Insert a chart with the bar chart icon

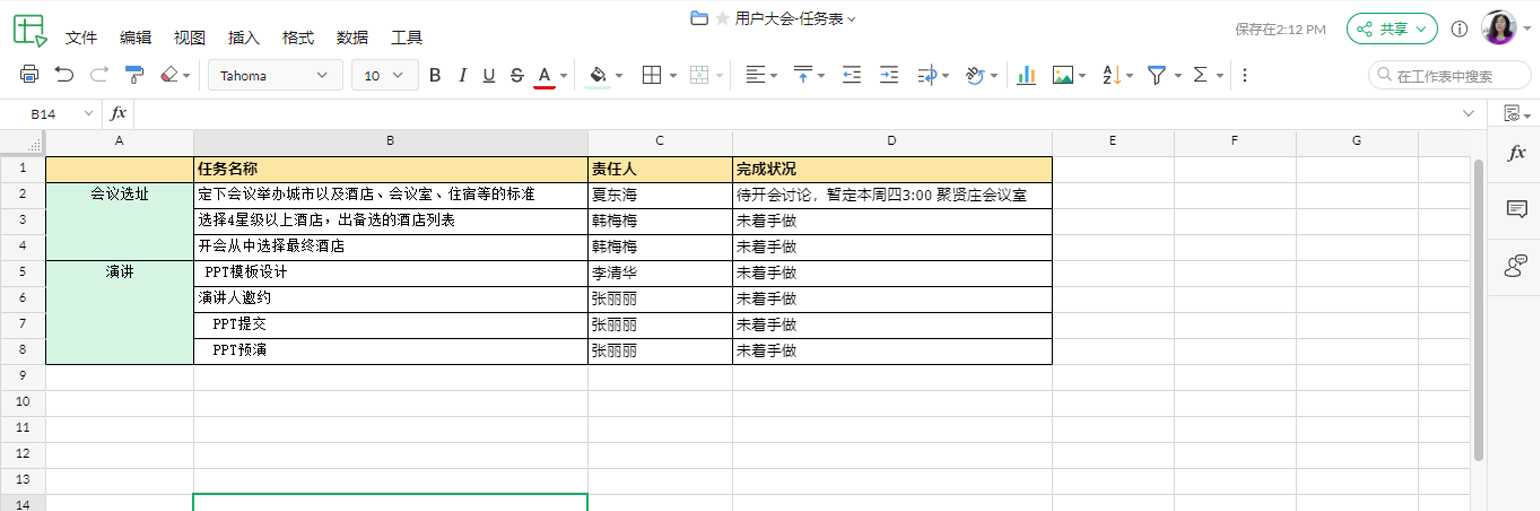(1025, 75)
